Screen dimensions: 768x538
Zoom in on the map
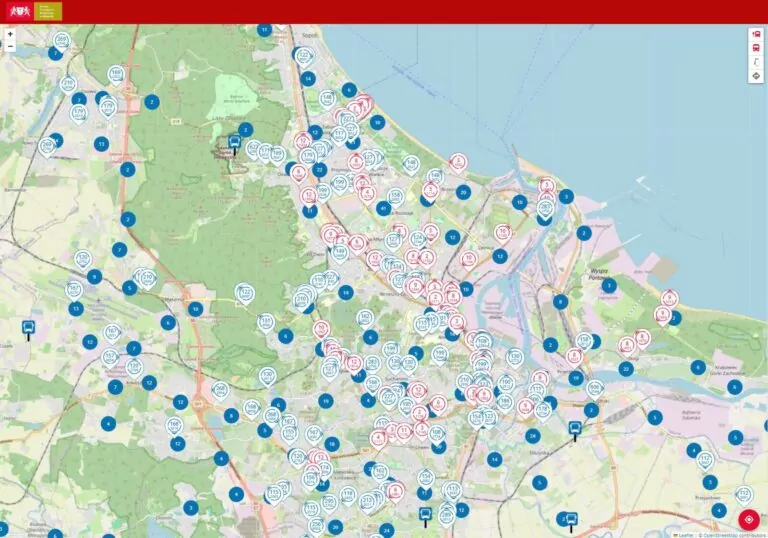tap(10, 34)
